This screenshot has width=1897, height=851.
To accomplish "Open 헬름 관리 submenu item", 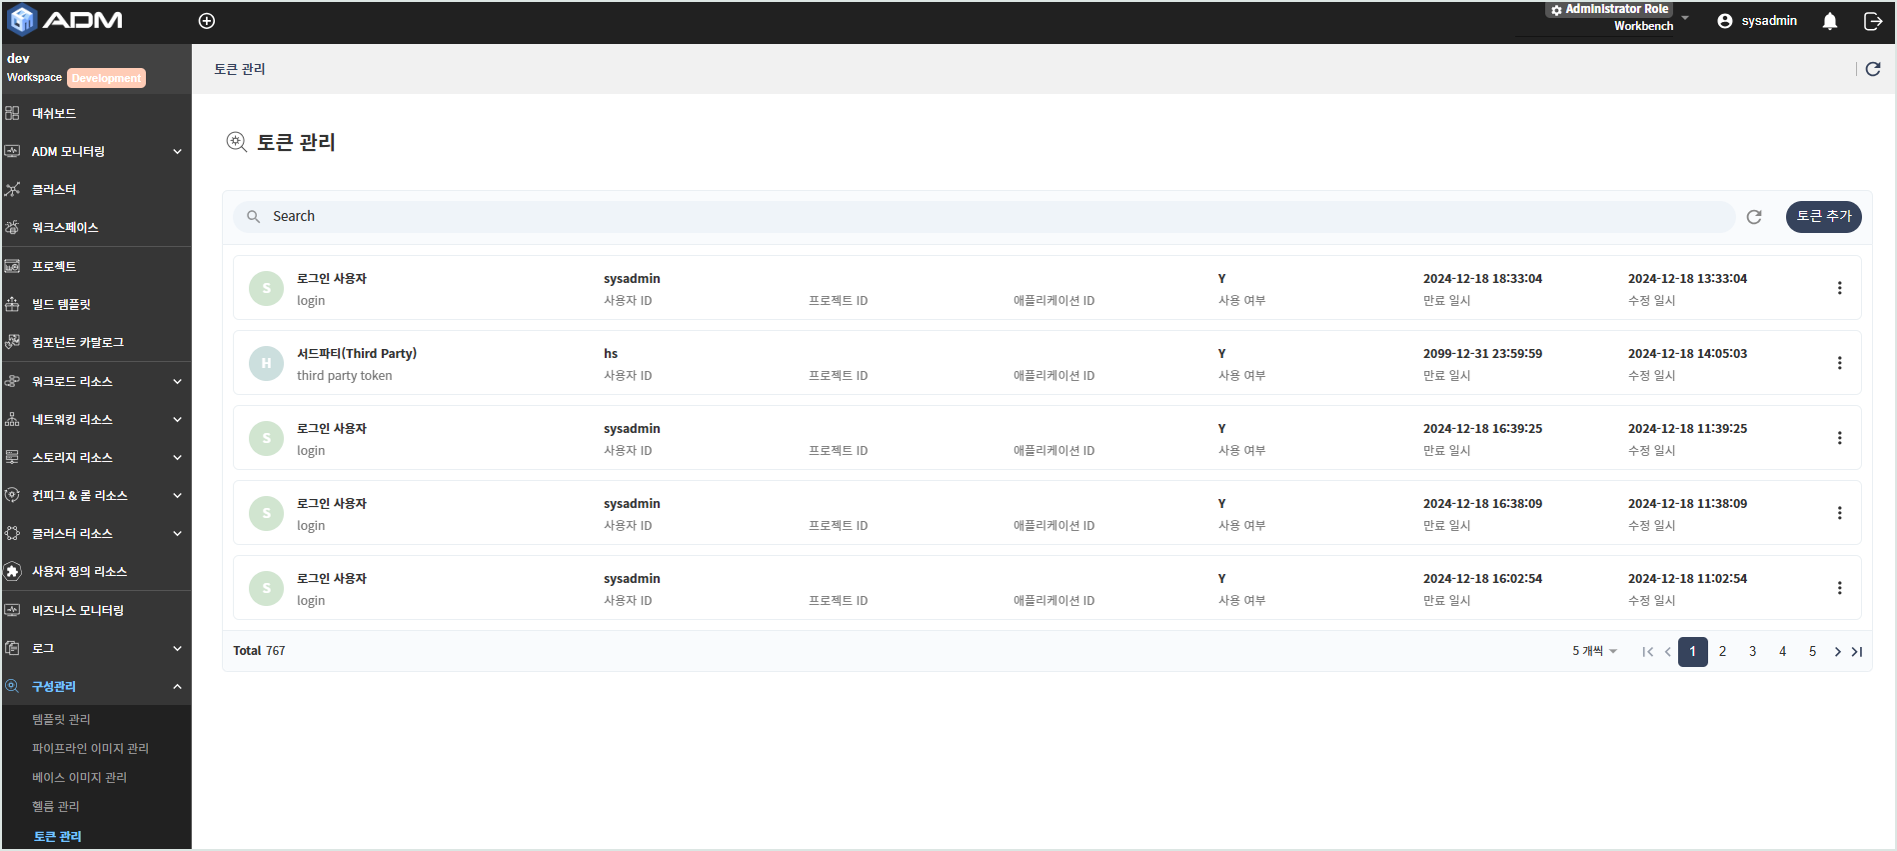I will [55, 806].
